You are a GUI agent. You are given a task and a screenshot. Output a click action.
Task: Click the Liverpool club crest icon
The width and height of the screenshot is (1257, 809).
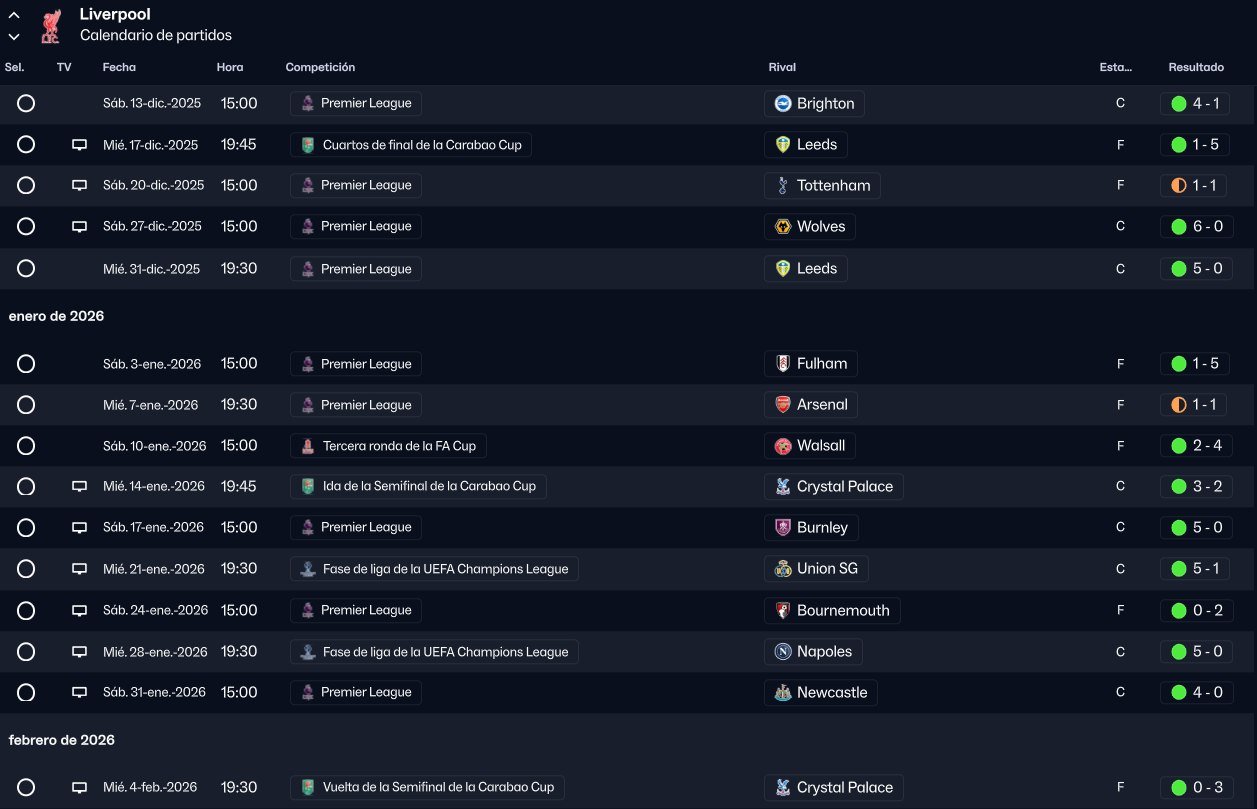tap(50, 26)
